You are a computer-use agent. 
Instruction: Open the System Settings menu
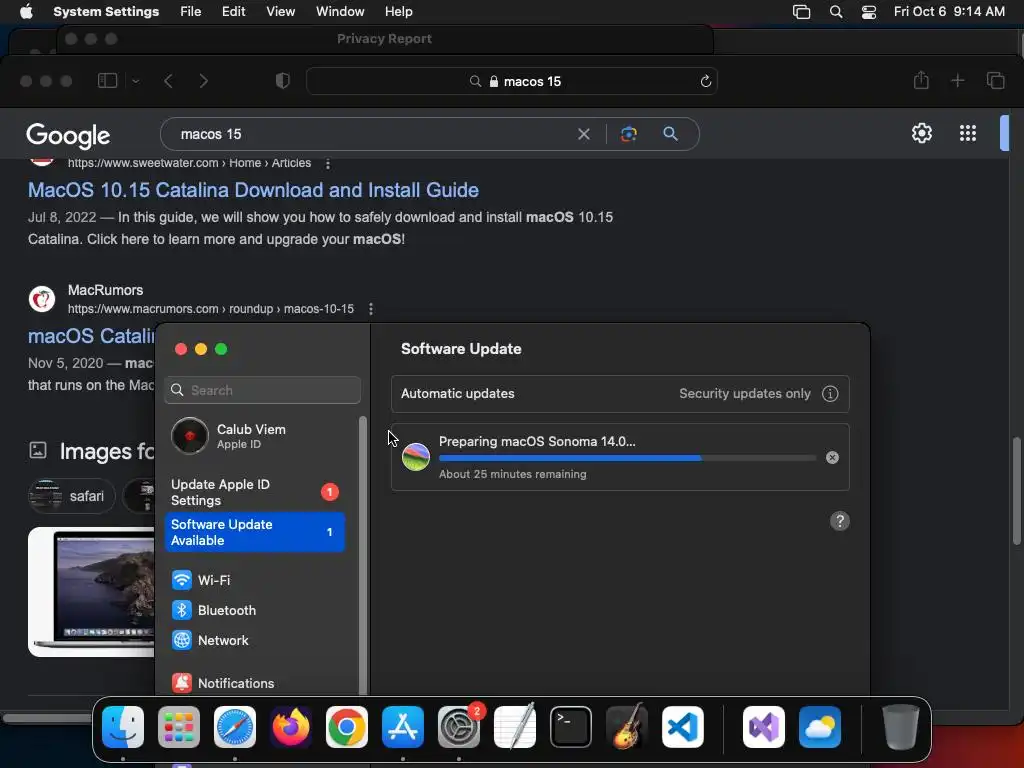click(x=106, y=12)
